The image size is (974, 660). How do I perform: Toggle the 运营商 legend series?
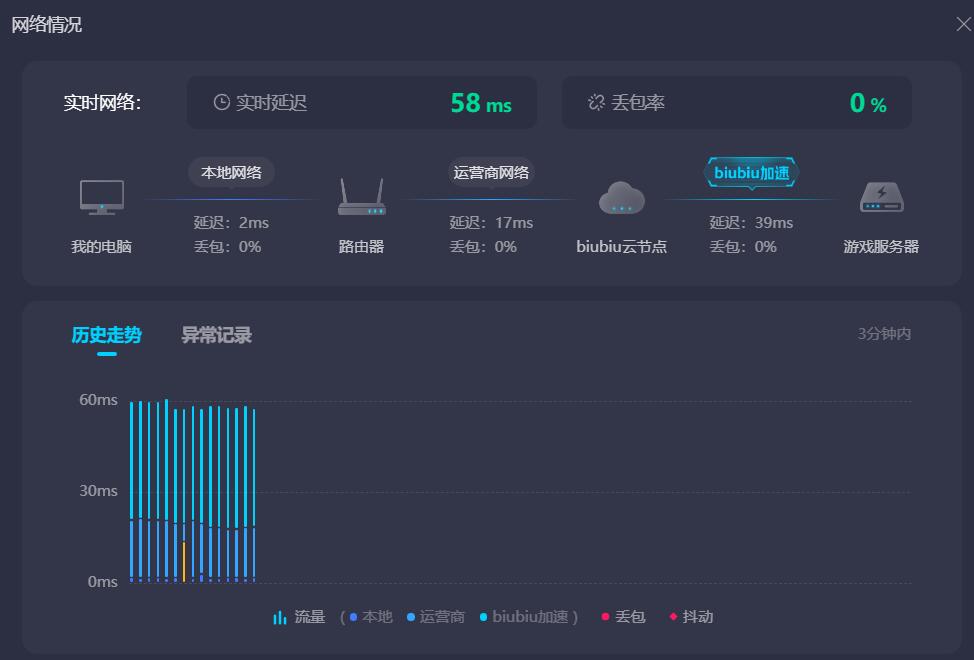(435, 617)
